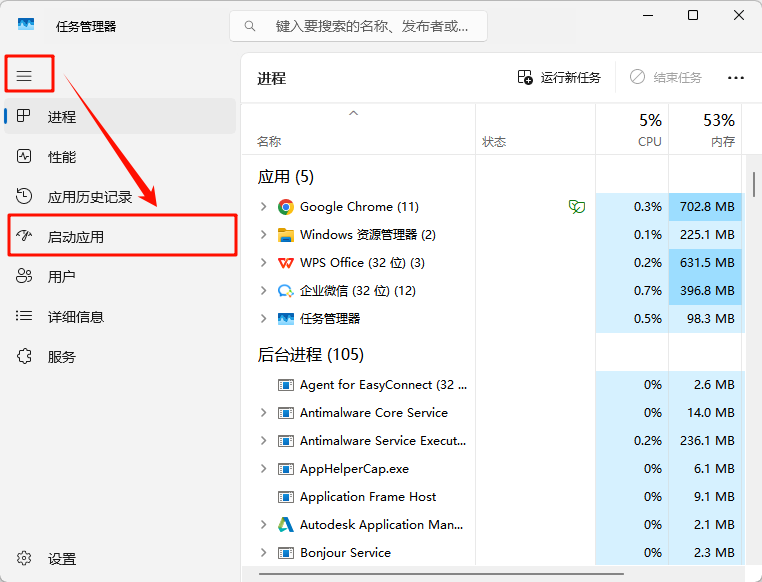762x582 pixels.
Task: Click the WPS Office app icon
Action: (x=286, y=263)
